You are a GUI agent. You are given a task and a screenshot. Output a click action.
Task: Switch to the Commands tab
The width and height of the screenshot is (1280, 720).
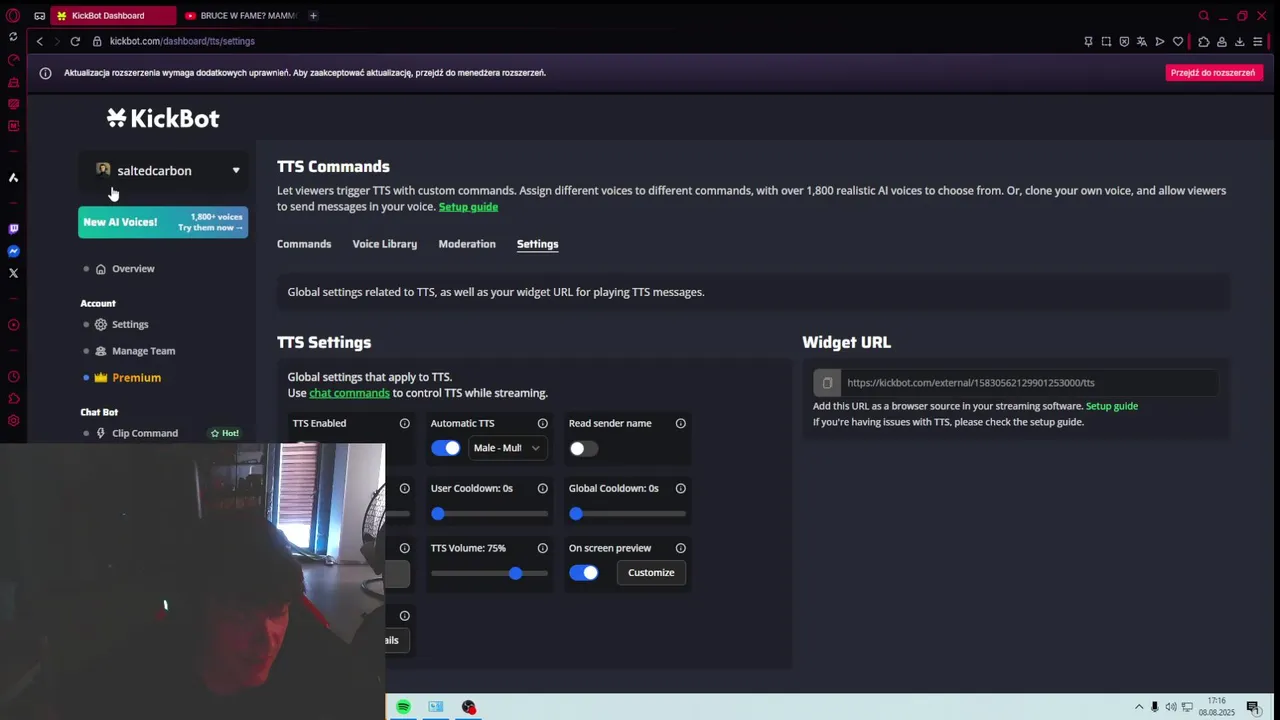(304, 244)
